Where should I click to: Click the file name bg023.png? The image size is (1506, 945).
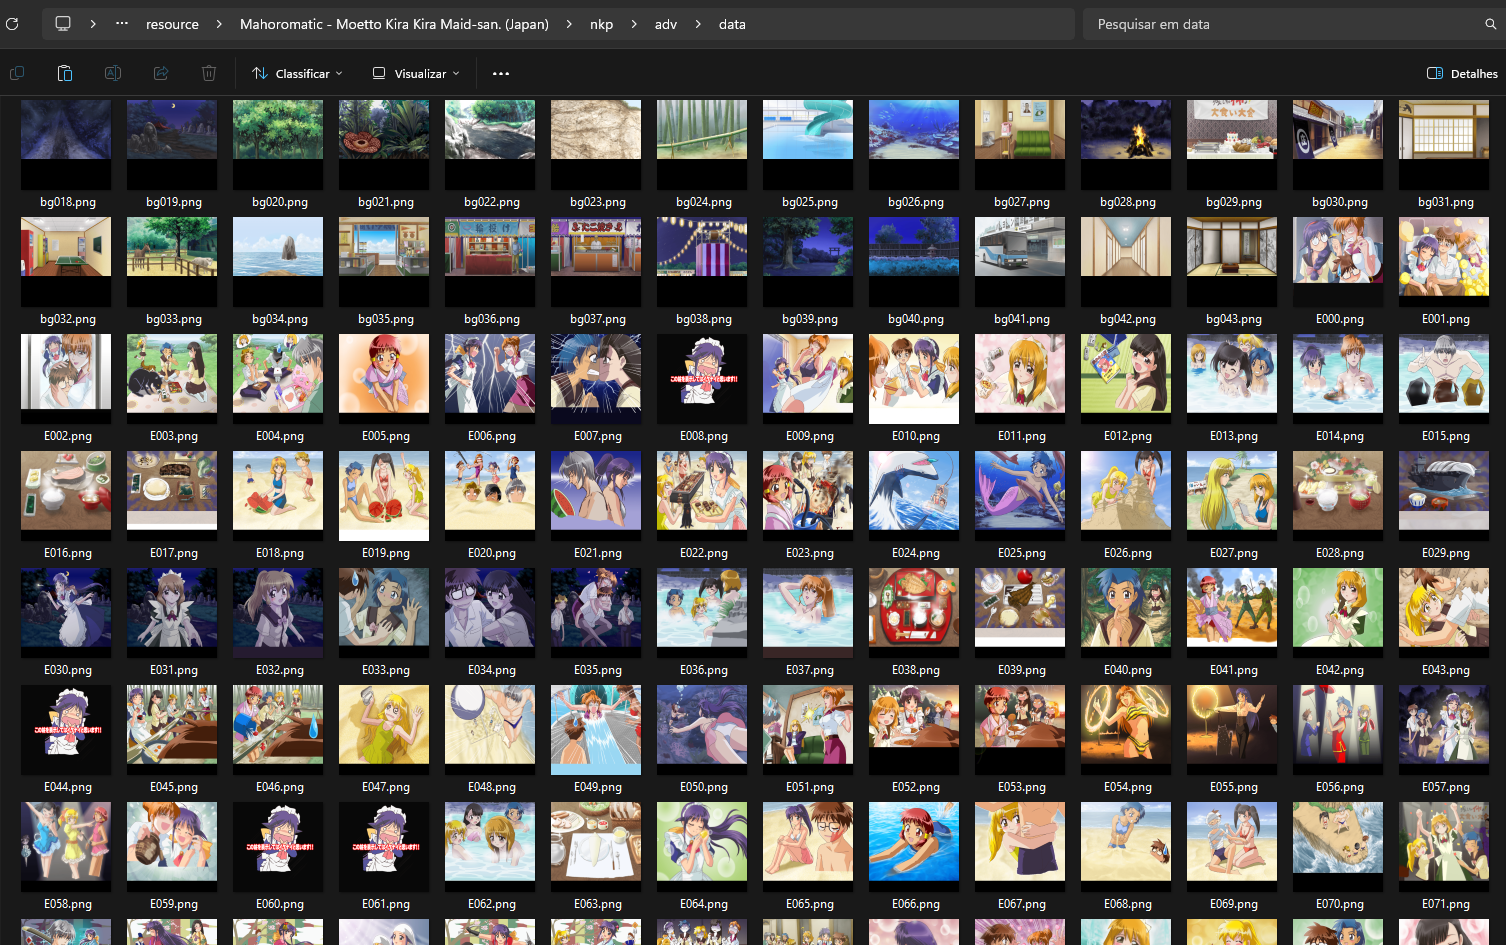coord(598,202)
